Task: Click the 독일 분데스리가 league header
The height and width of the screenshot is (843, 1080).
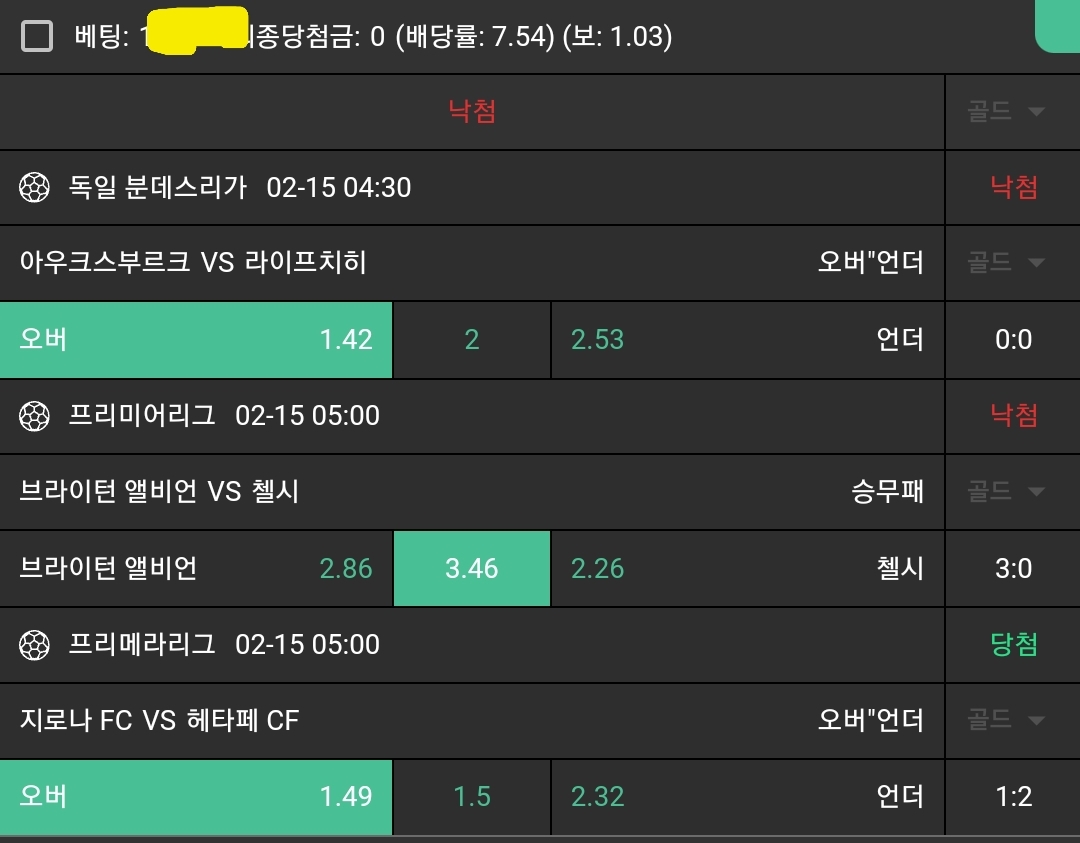Action: (x=158, y=187)
